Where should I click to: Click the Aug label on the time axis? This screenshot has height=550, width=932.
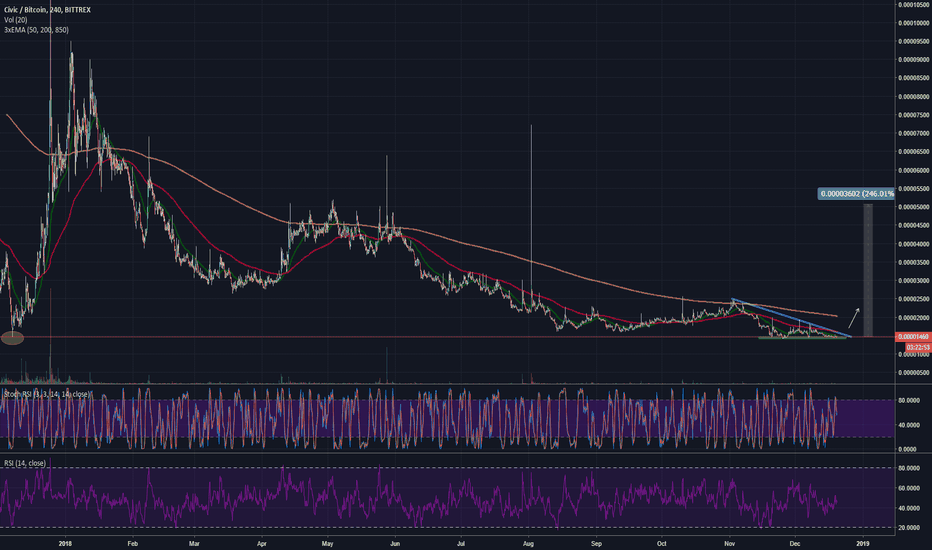pyautogui.click(x=528, y=543)
